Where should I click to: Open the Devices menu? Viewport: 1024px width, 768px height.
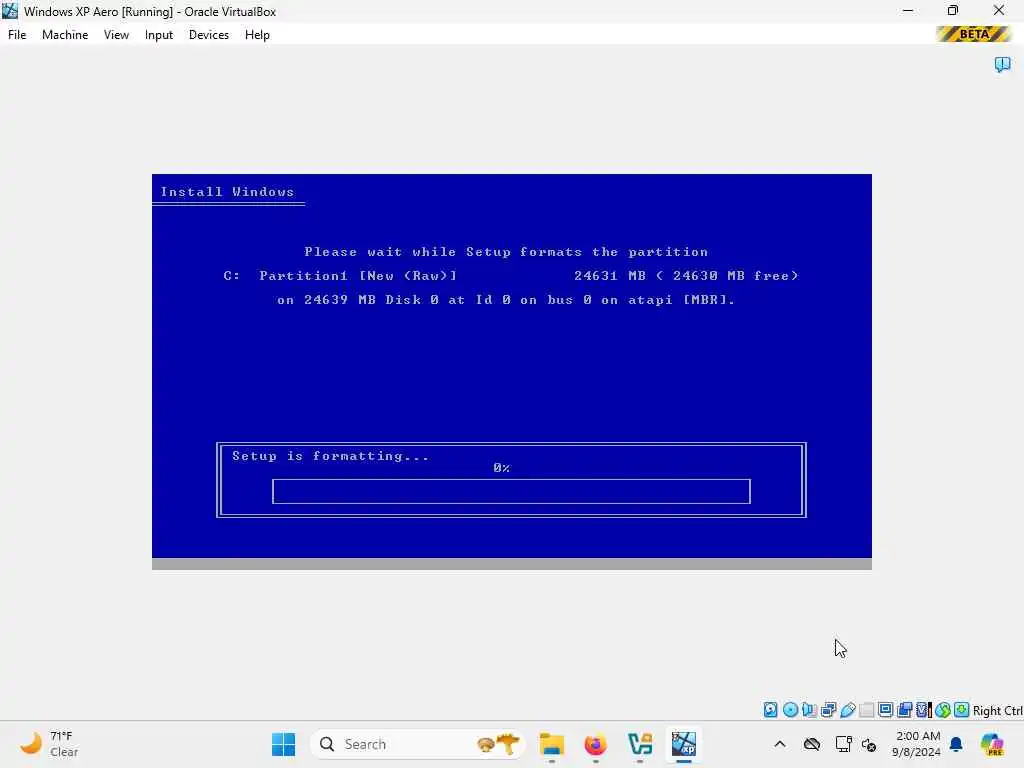209,35
